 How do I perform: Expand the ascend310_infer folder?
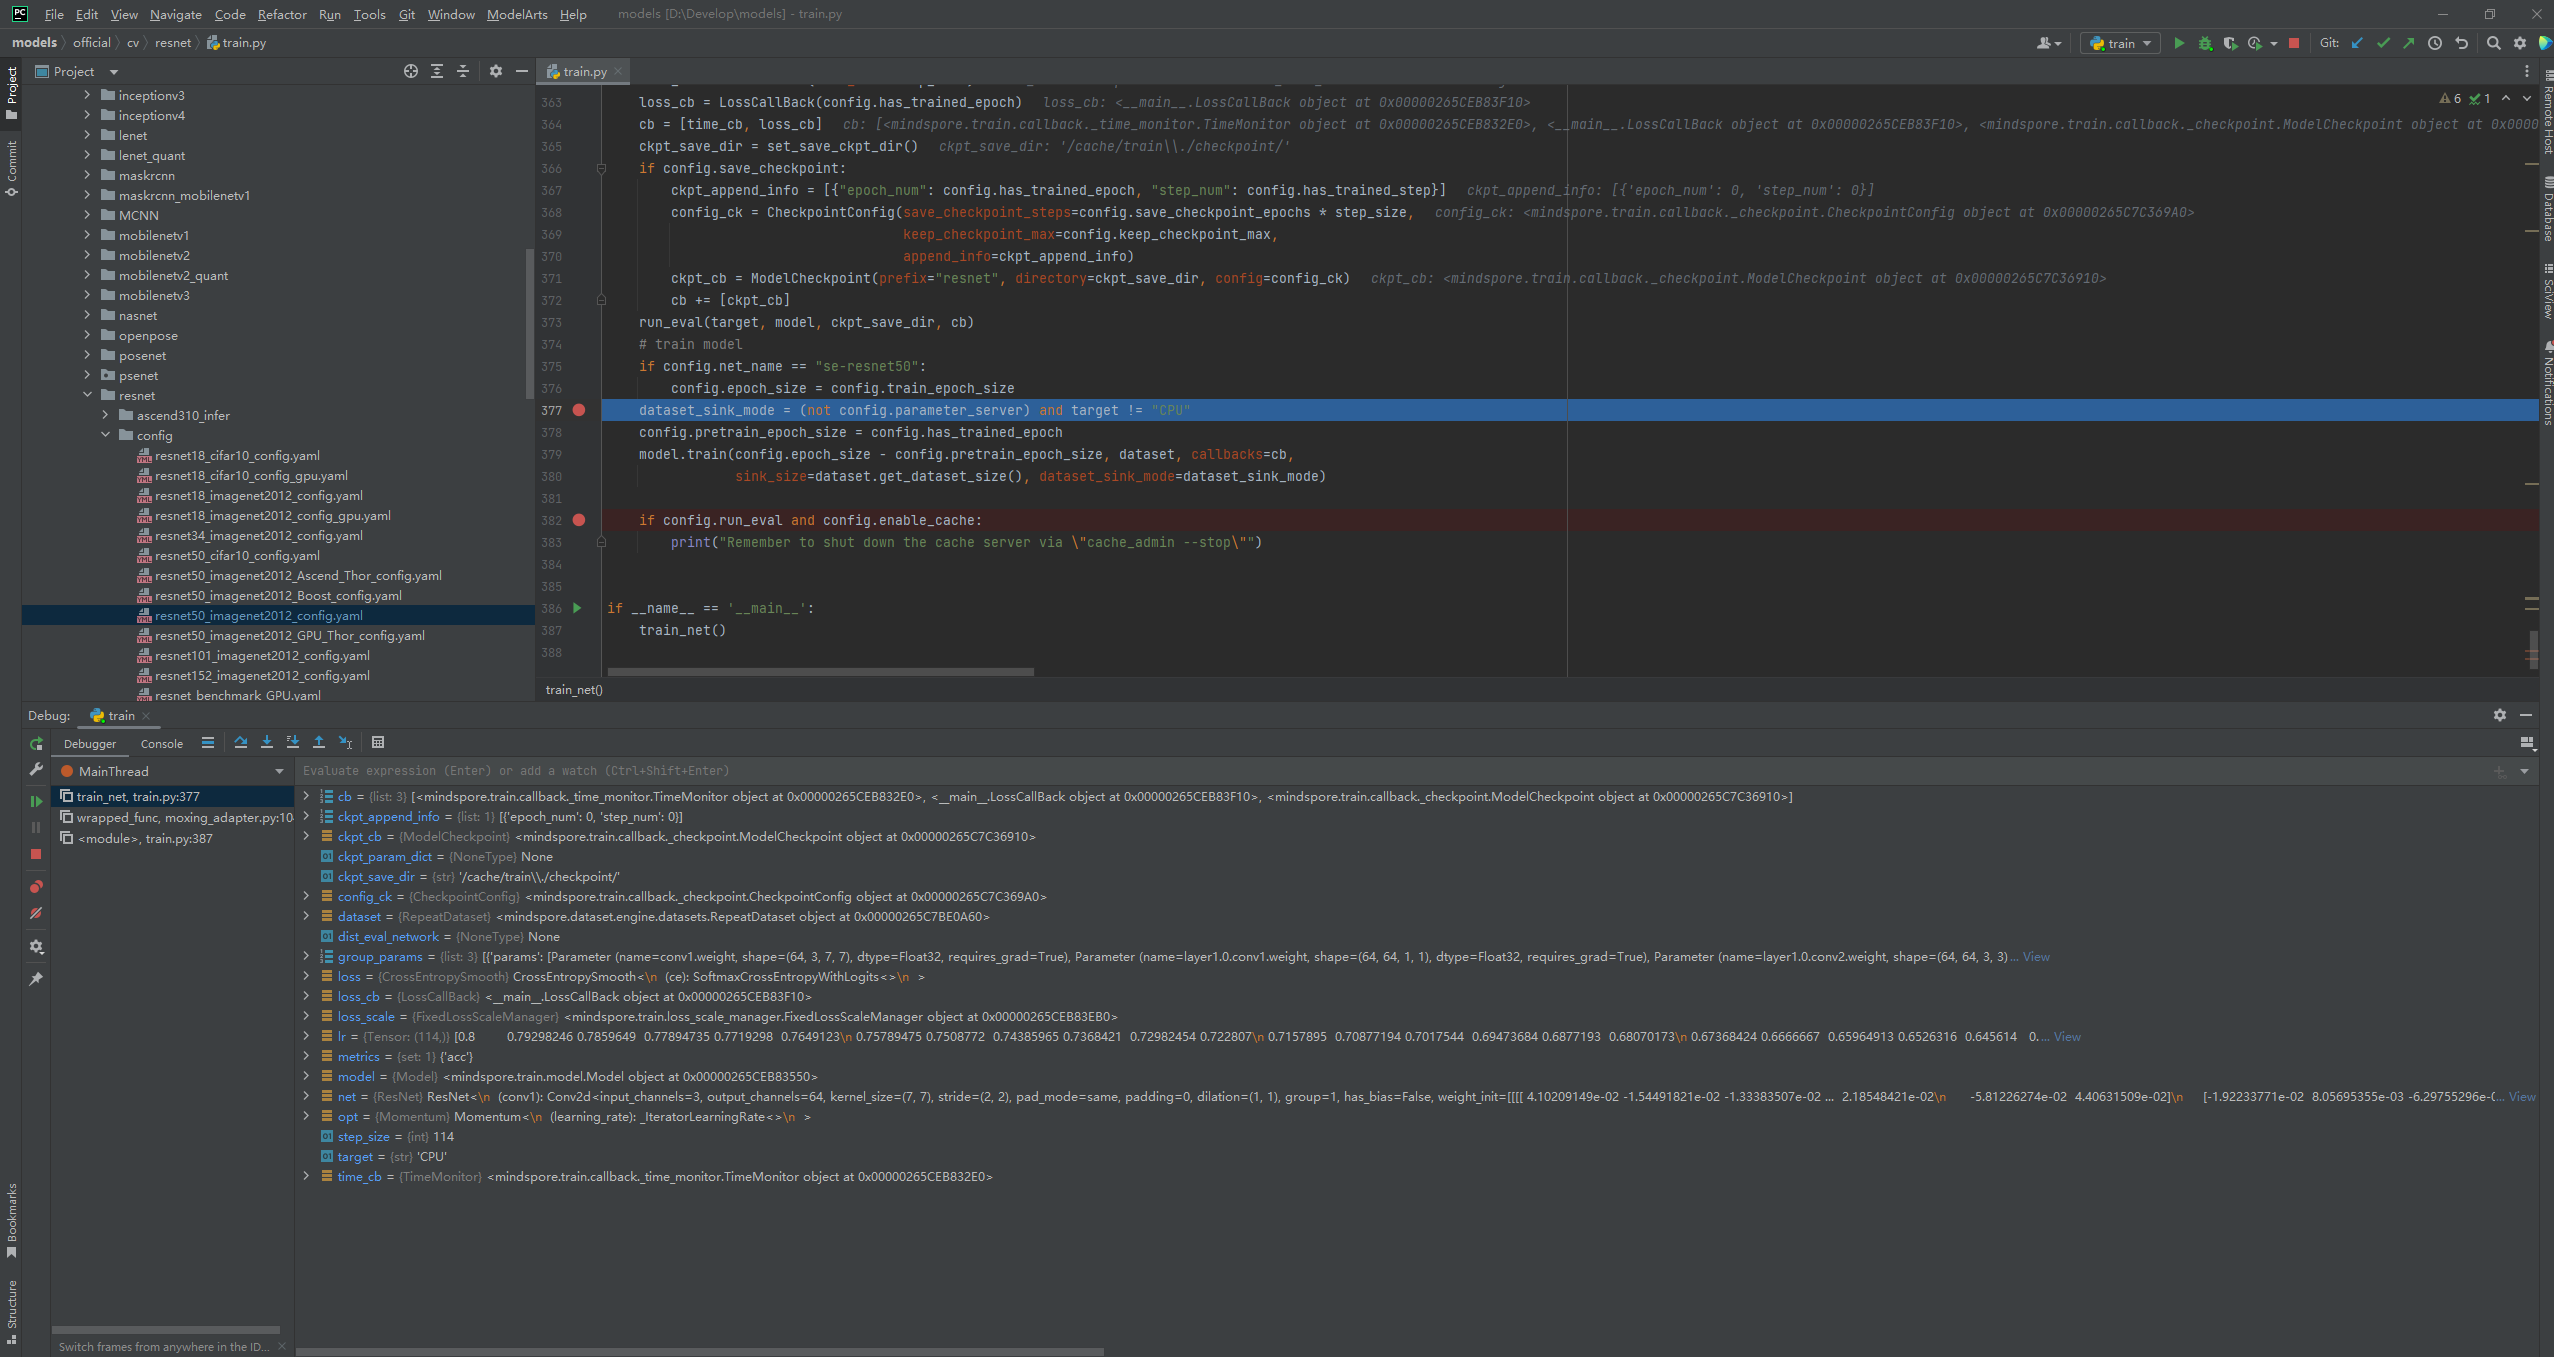click(106, 415)
